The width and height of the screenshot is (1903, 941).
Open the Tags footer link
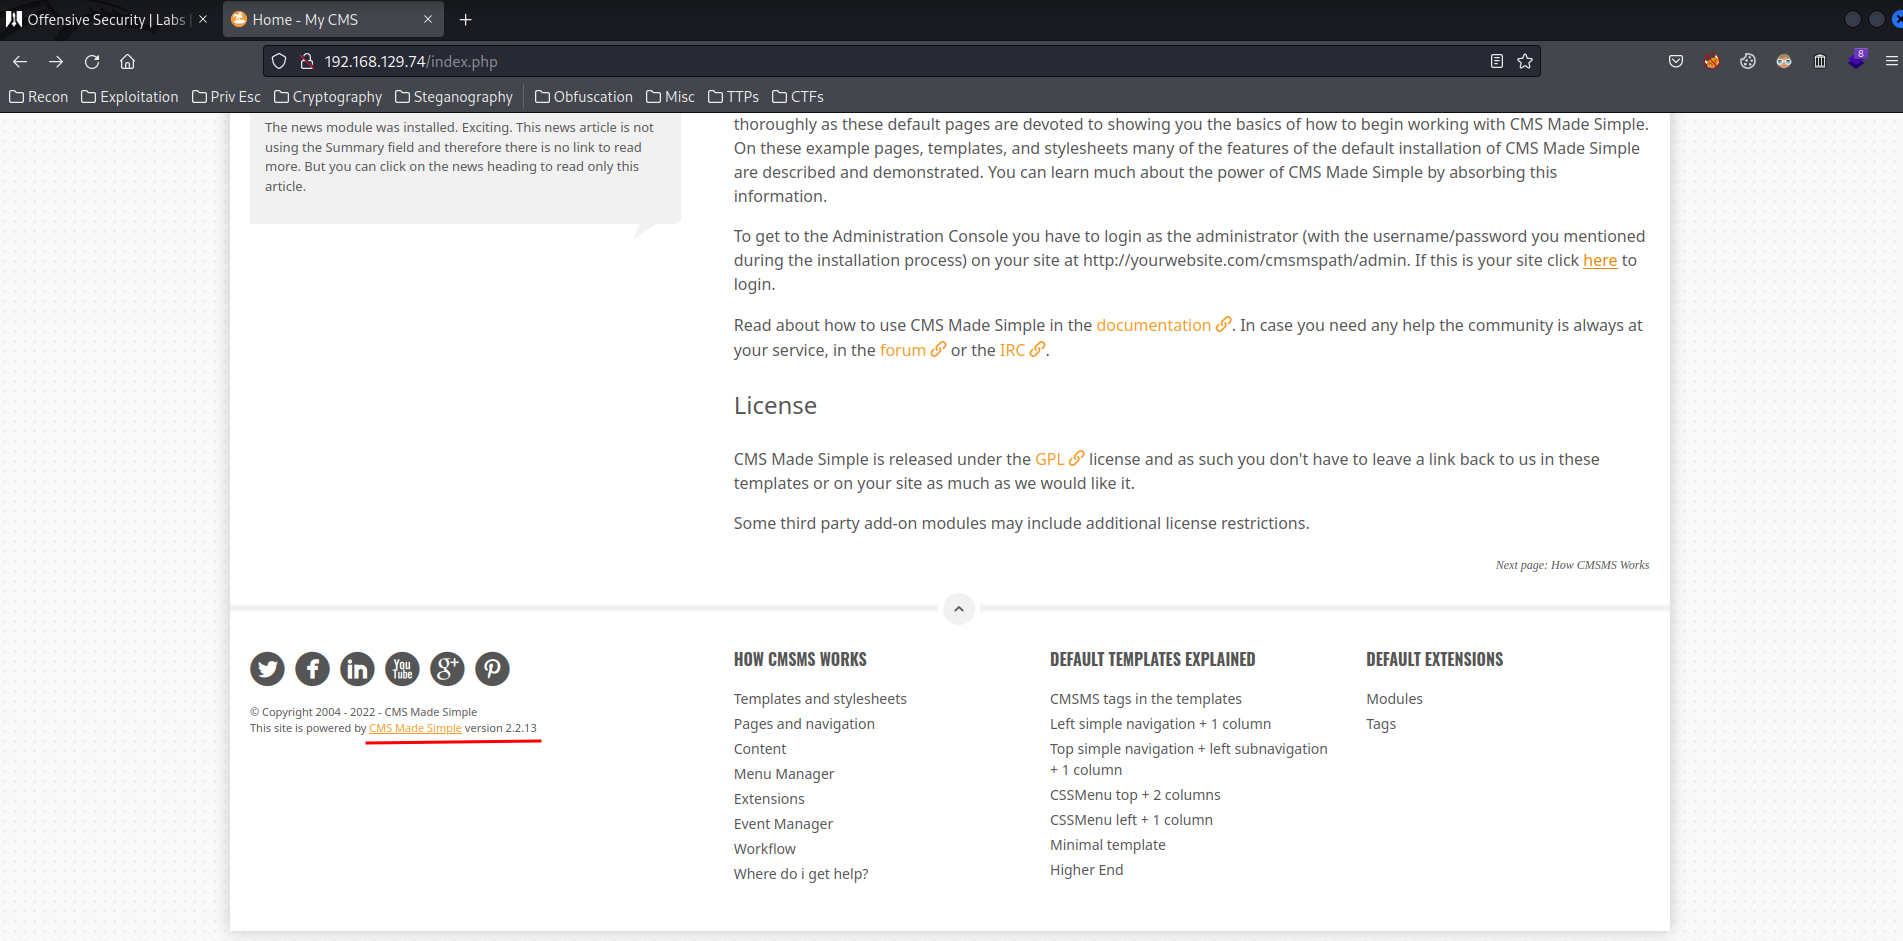pos(1381,724)
